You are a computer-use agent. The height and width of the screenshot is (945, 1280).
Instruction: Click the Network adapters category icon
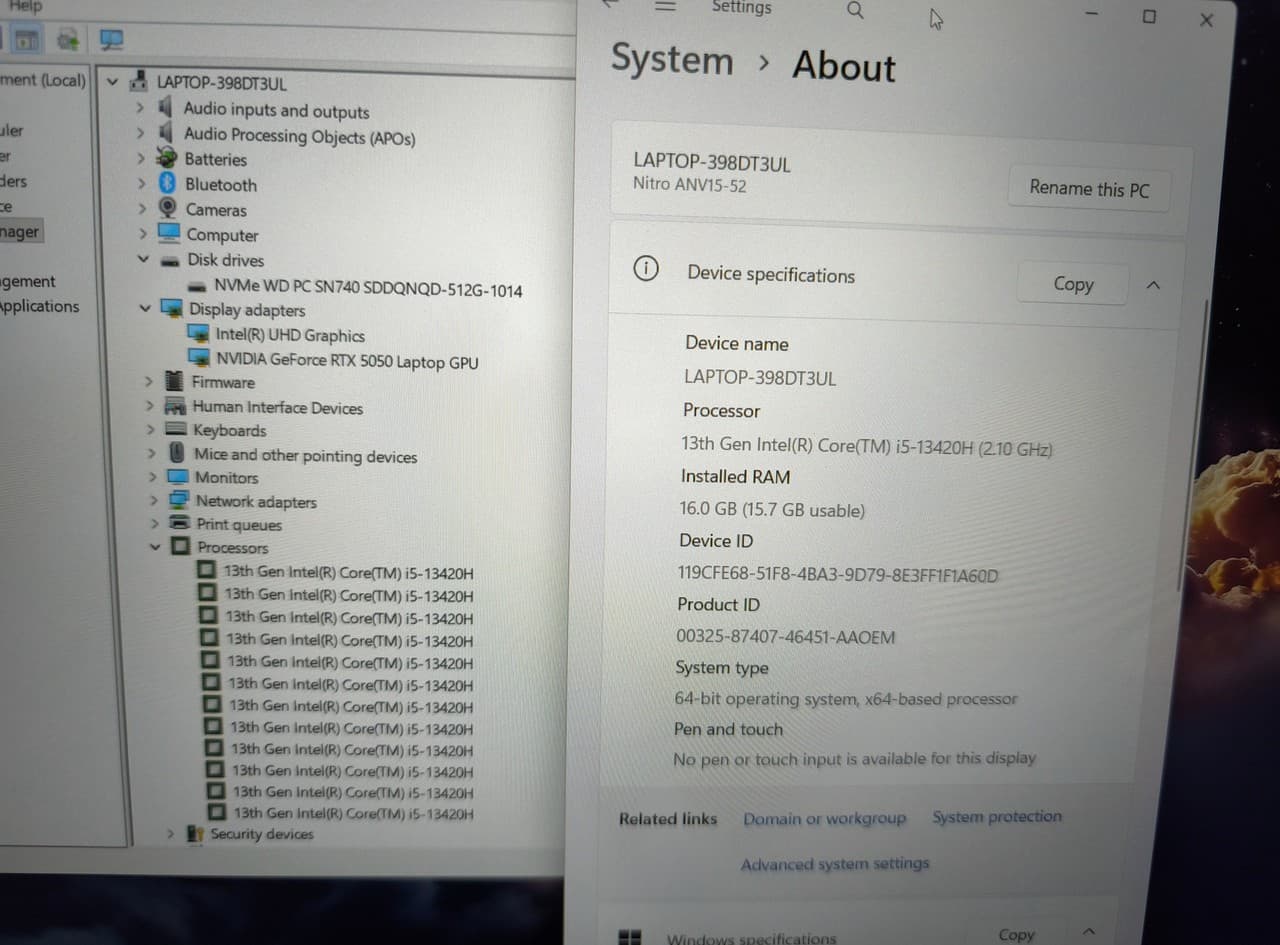click(x=179, y=500)
